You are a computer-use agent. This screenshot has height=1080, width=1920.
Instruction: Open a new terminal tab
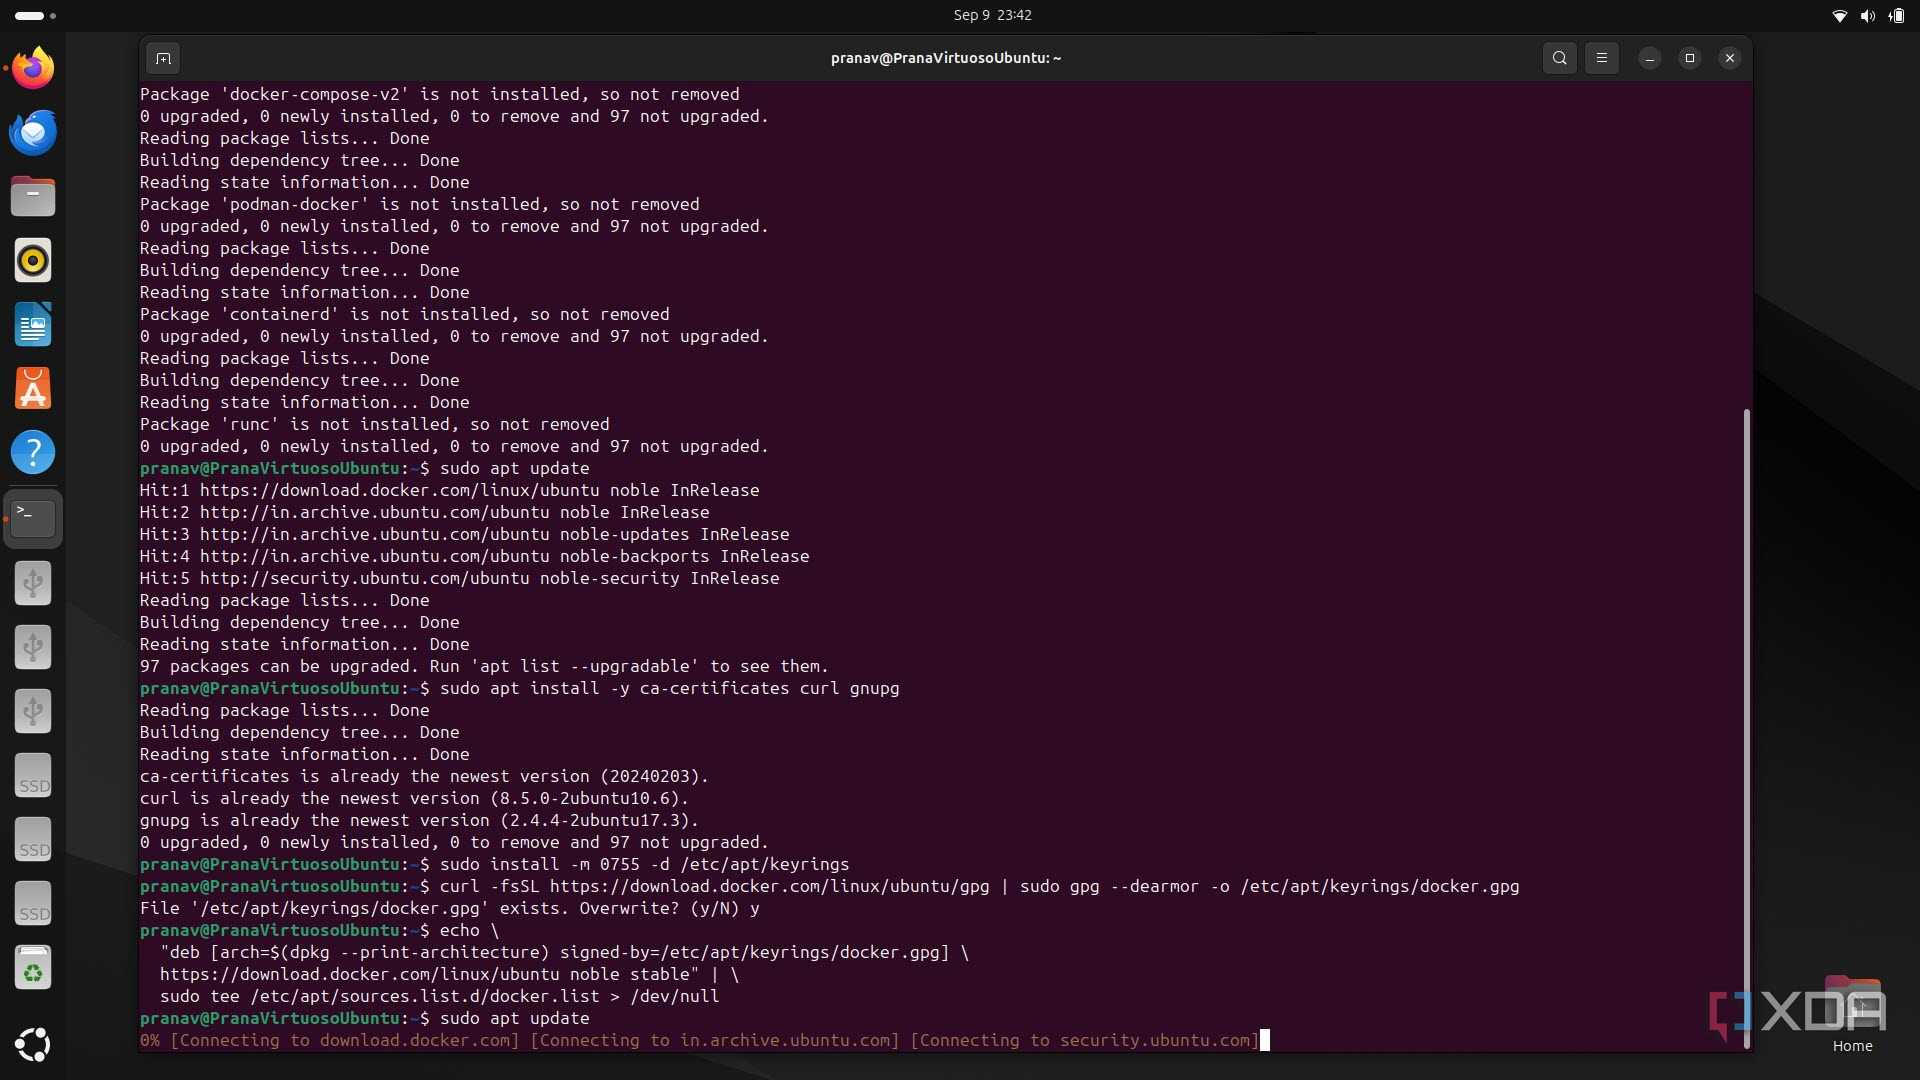pos(163,58)
